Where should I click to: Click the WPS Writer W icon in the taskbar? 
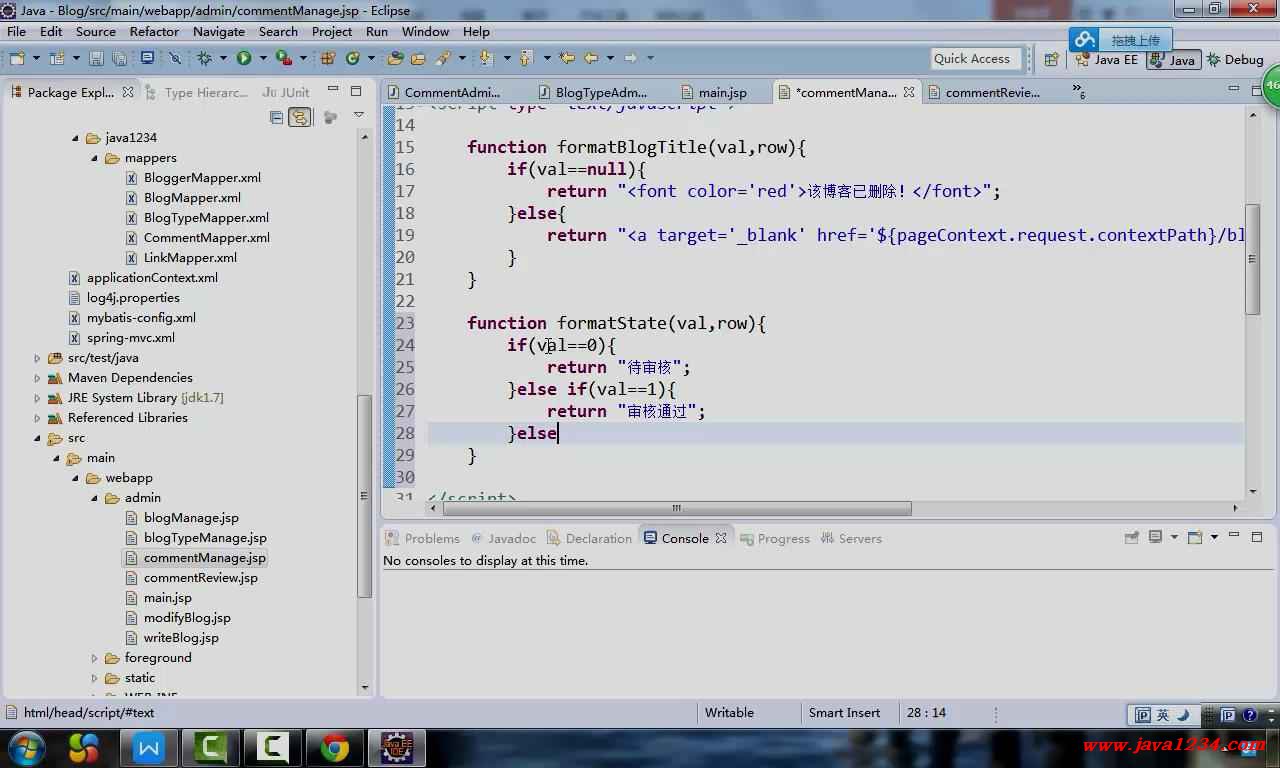point(149,747)
